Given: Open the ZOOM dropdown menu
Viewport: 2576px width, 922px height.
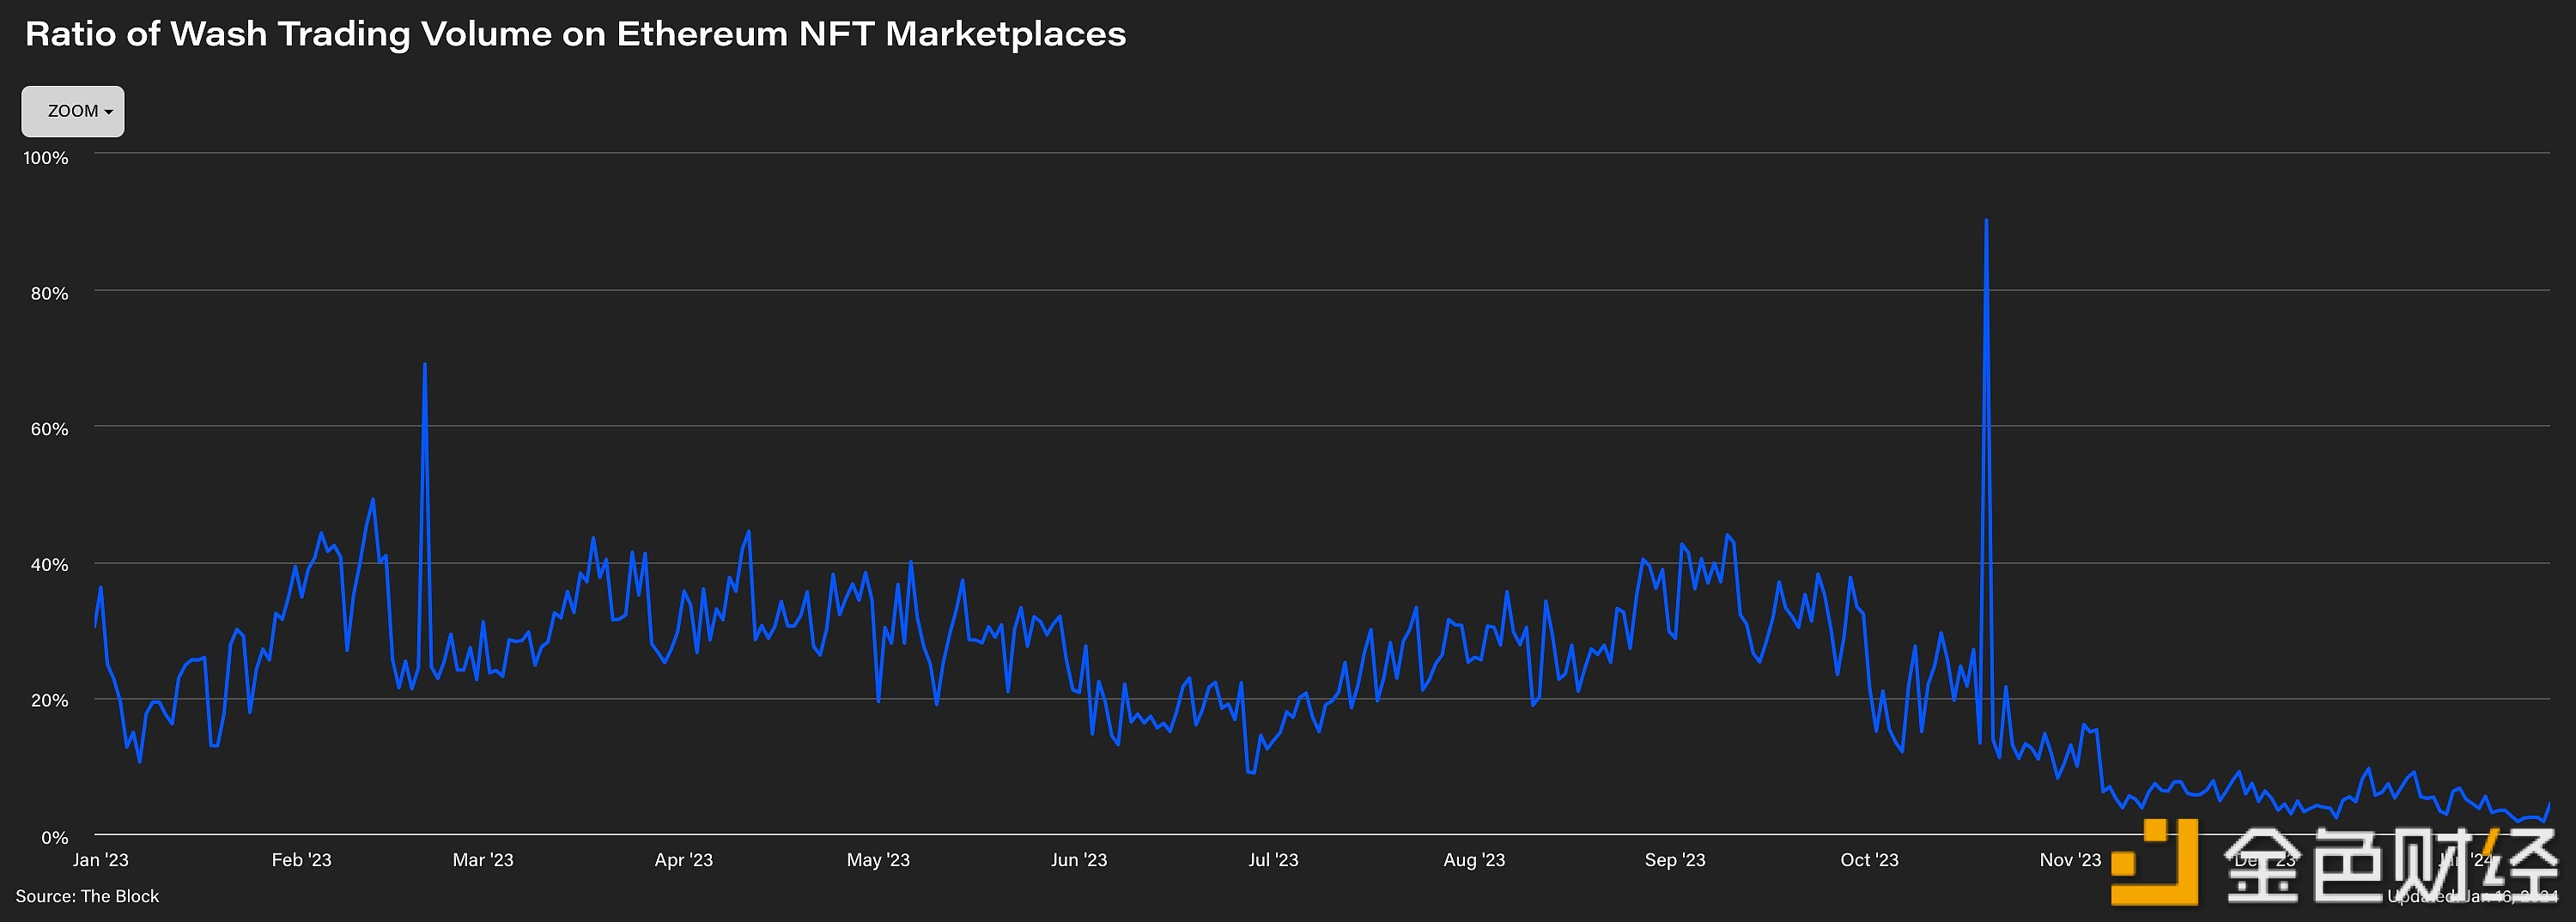Looking at the screenshot, I should point(73,111).
